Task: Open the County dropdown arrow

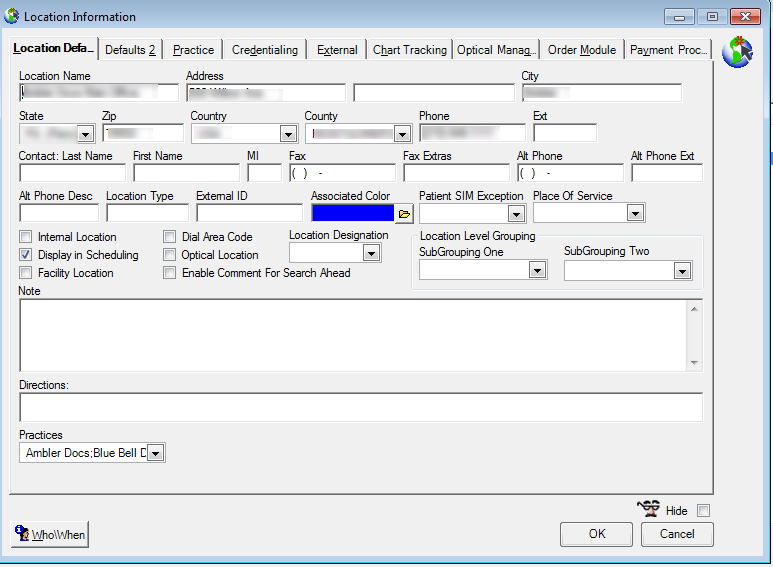Action: 402,134
